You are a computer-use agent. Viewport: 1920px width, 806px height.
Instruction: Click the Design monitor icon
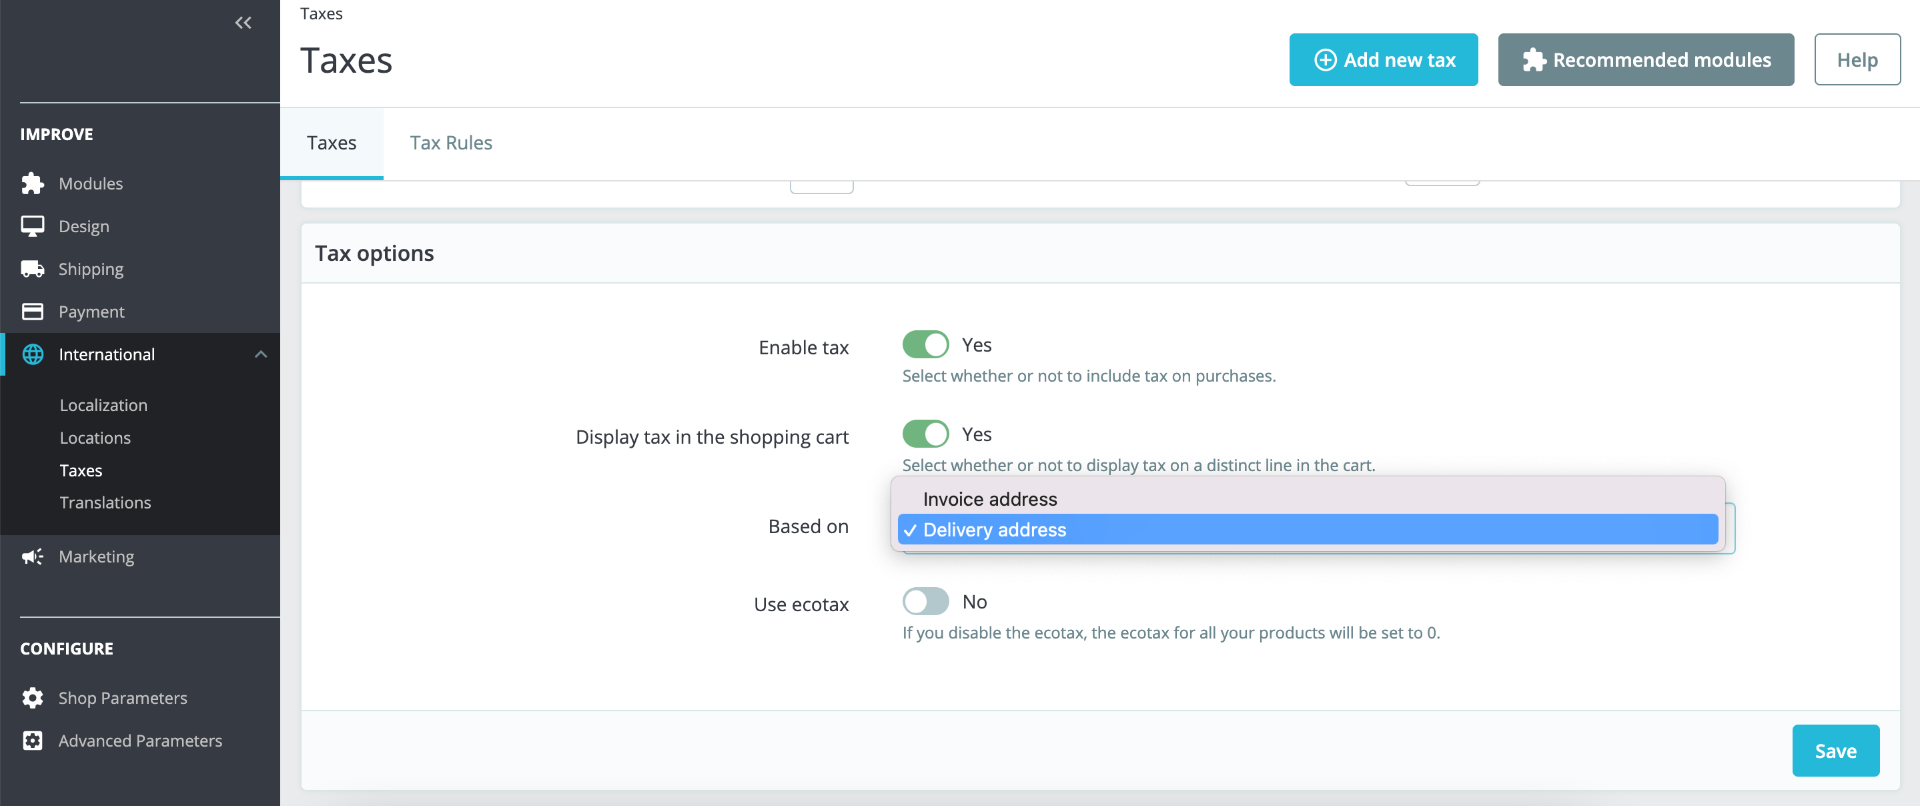pos(33,227)
